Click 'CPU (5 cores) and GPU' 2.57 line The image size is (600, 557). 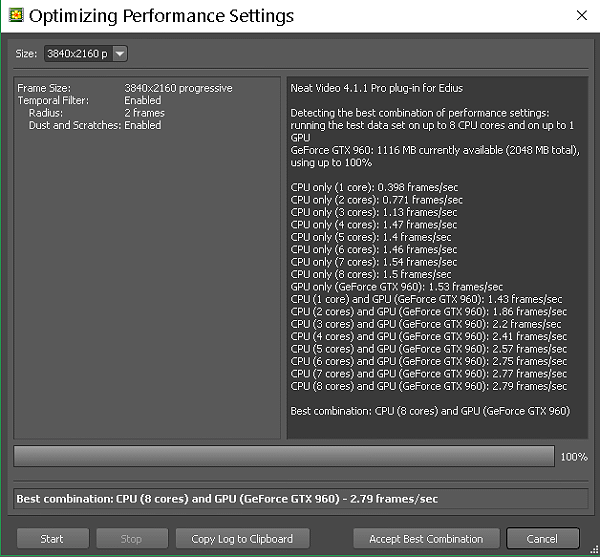(x=429, y=349)
